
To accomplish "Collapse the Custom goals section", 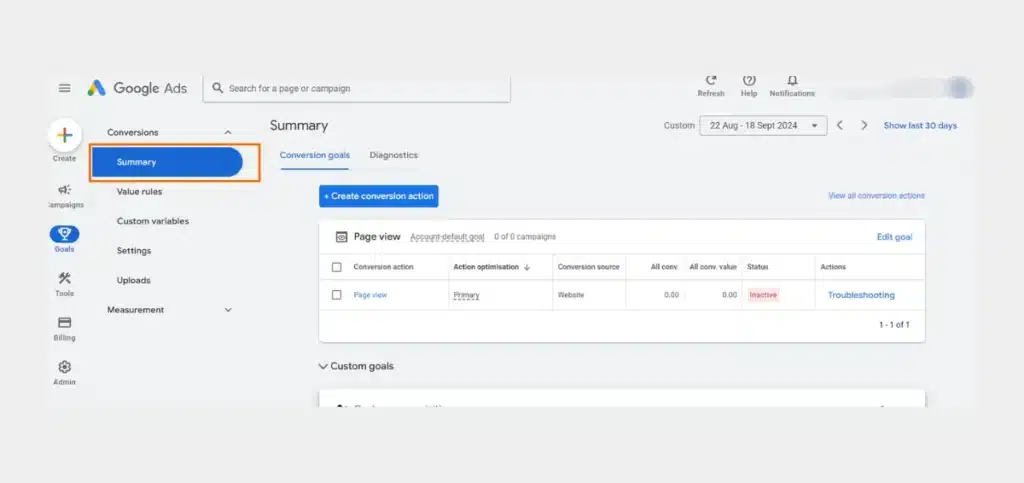I will click(323, 366).
